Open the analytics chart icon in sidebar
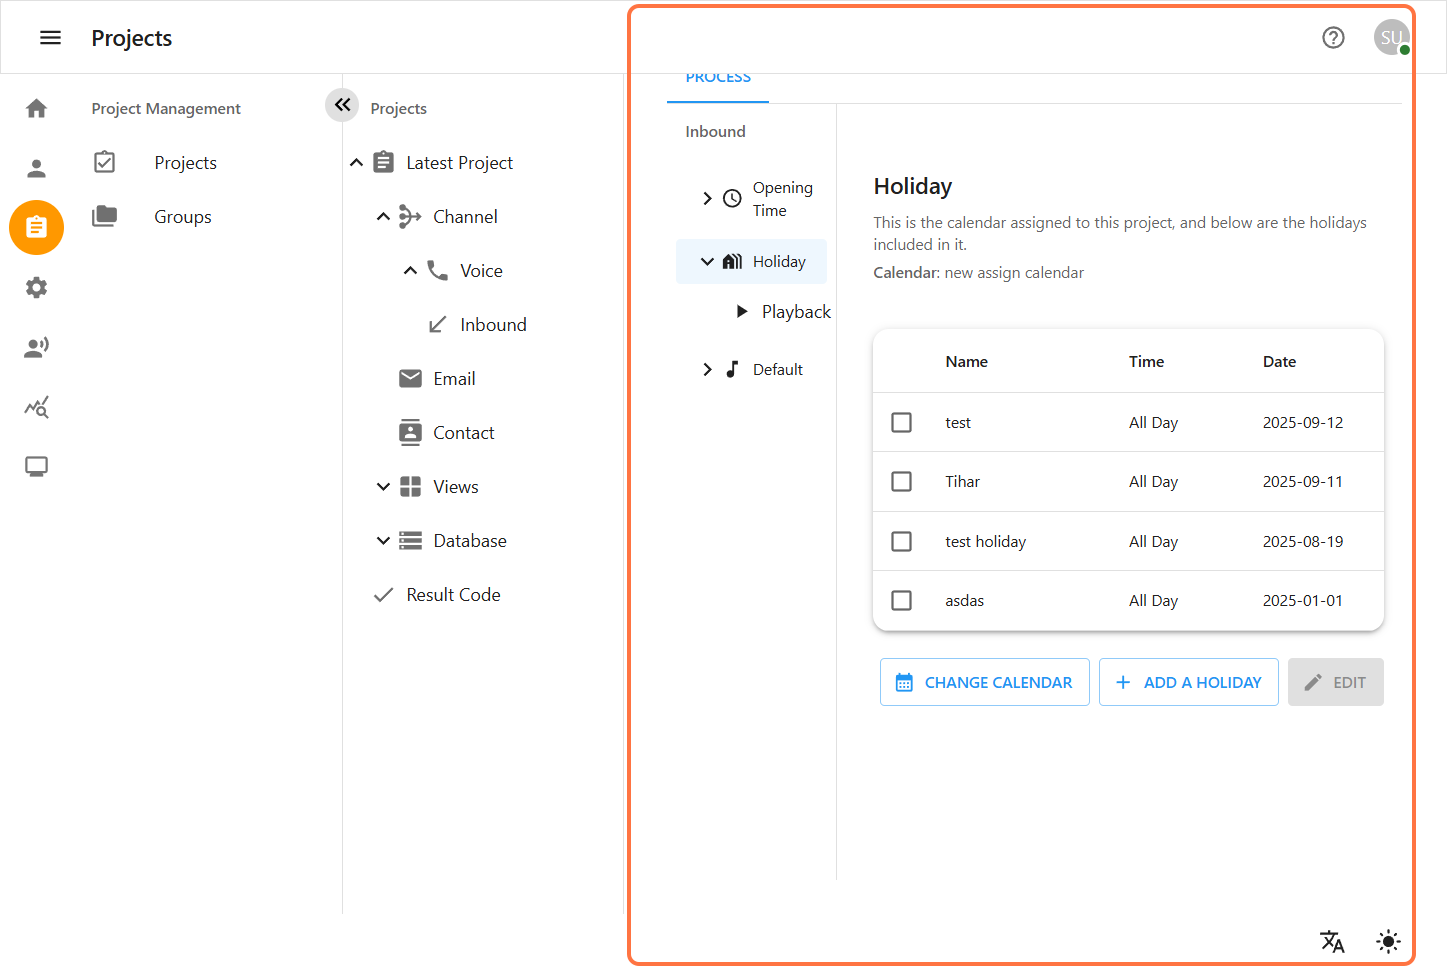1447x970 pixels. pos(37,407)
